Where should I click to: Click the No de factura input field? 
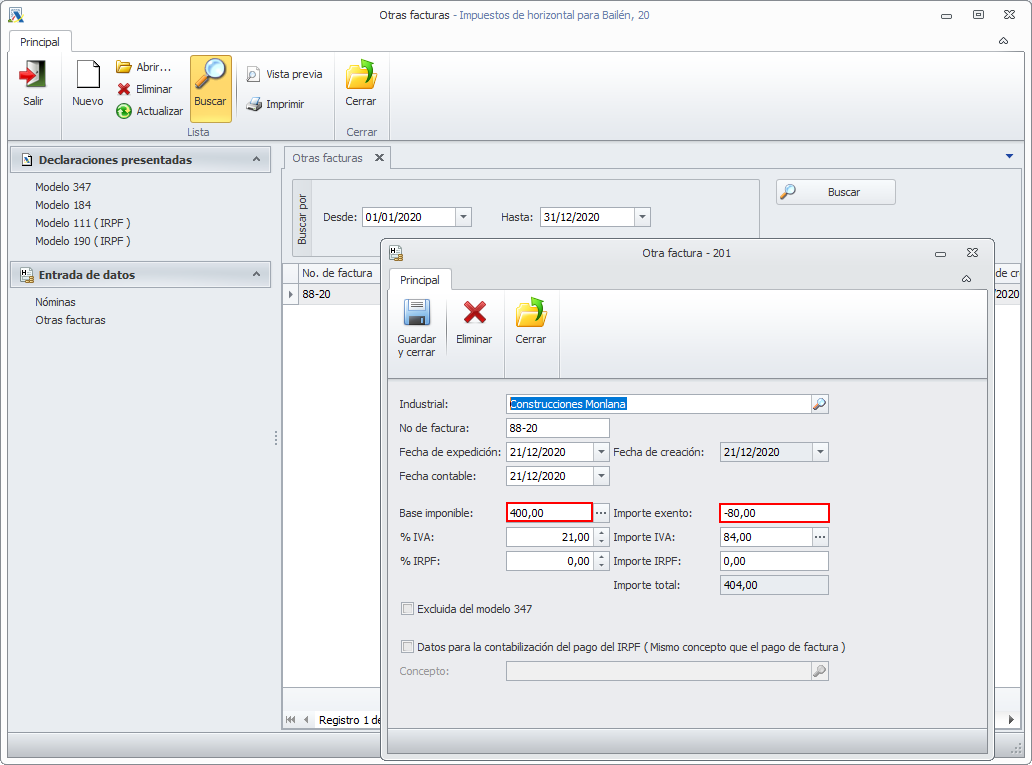pyautogui.click(x=557, y=428)
